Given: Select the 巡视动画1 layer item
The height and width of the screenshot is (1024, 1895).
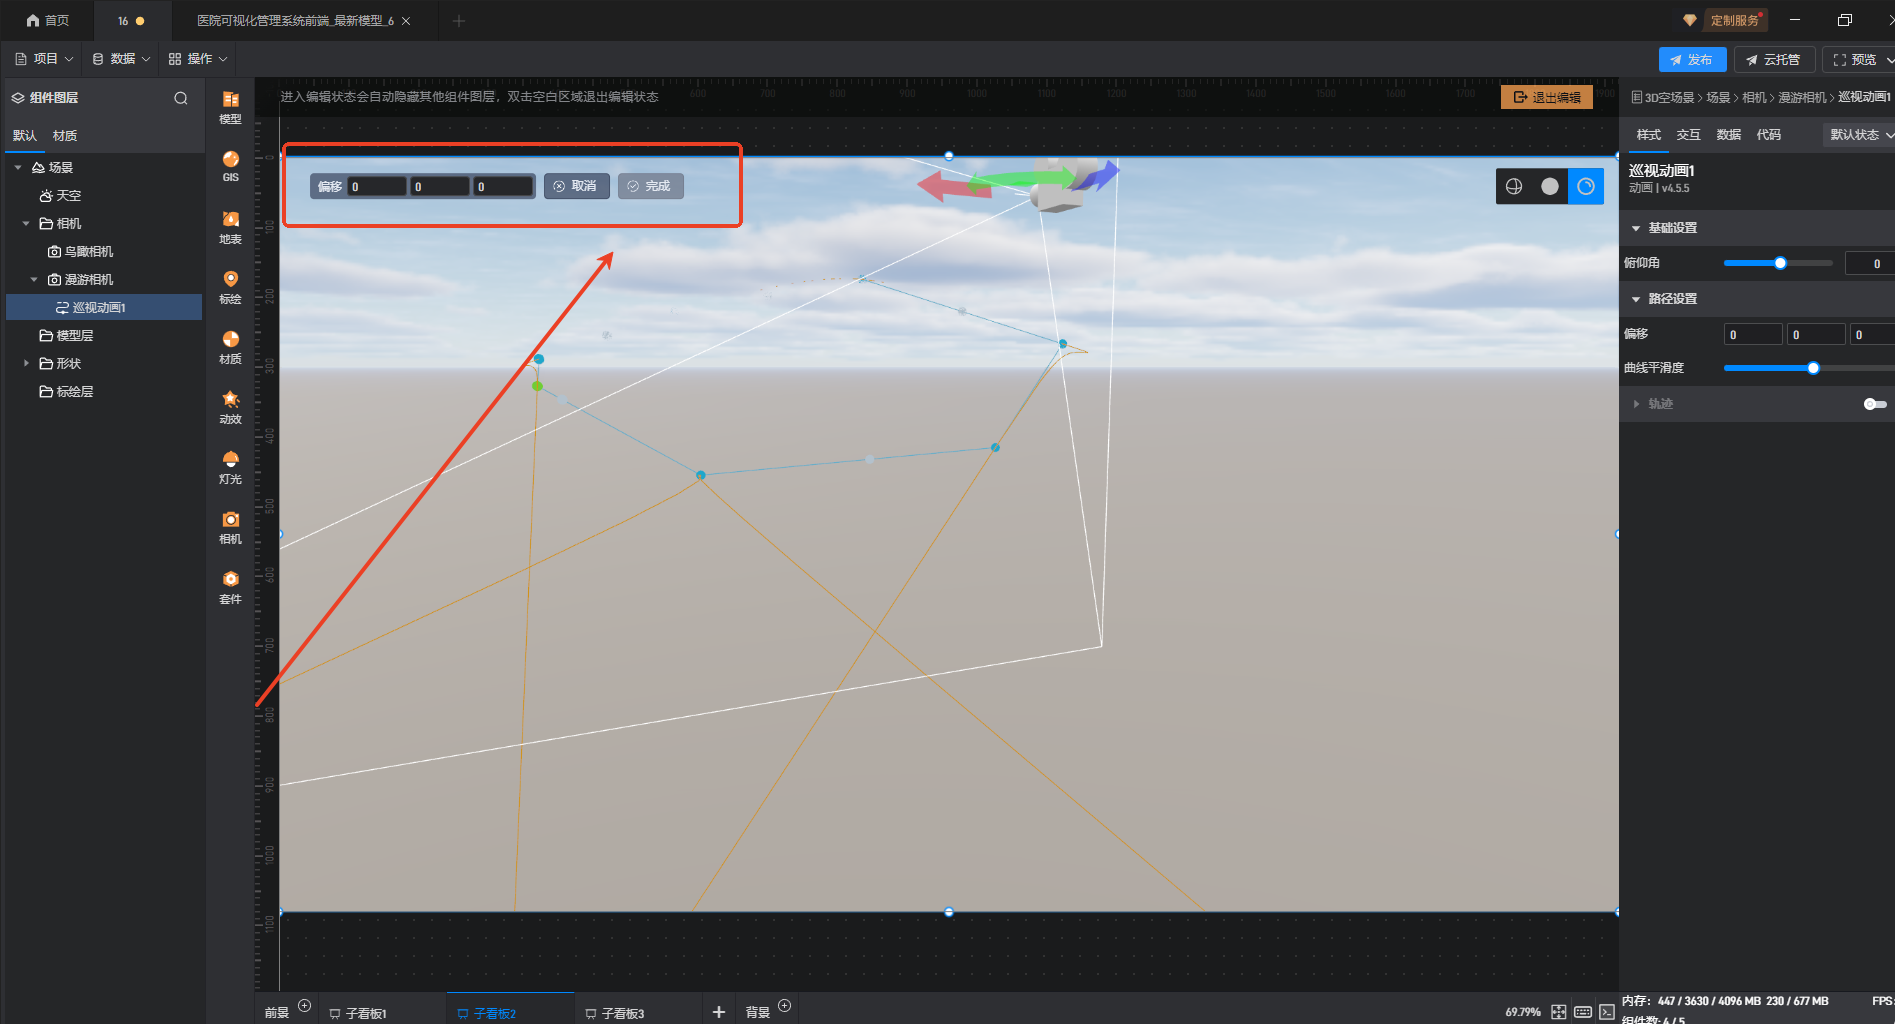Looking at the screenshot, I should point(104,308).
